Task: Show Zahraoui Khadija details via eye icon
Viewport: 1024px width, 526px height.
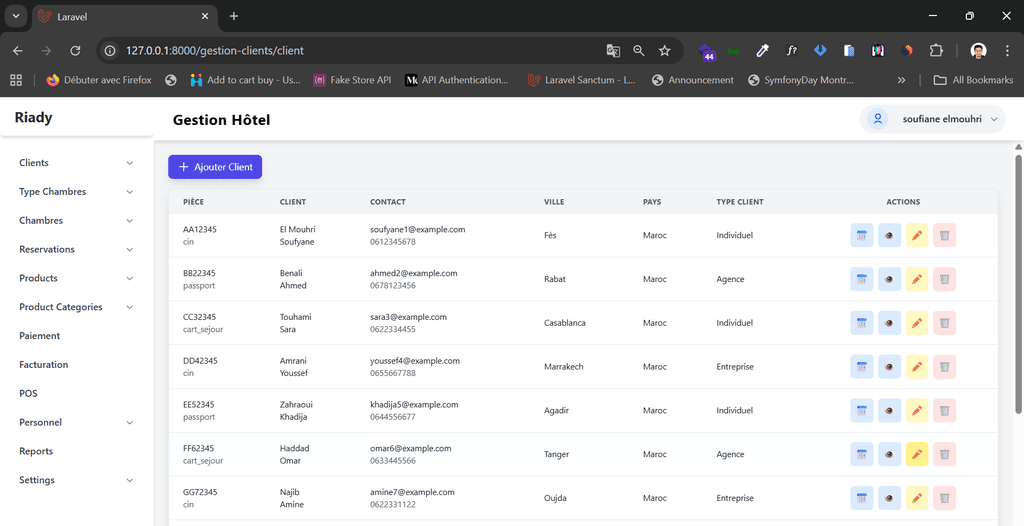Action: pyautogui.click(x=889, y=411)
